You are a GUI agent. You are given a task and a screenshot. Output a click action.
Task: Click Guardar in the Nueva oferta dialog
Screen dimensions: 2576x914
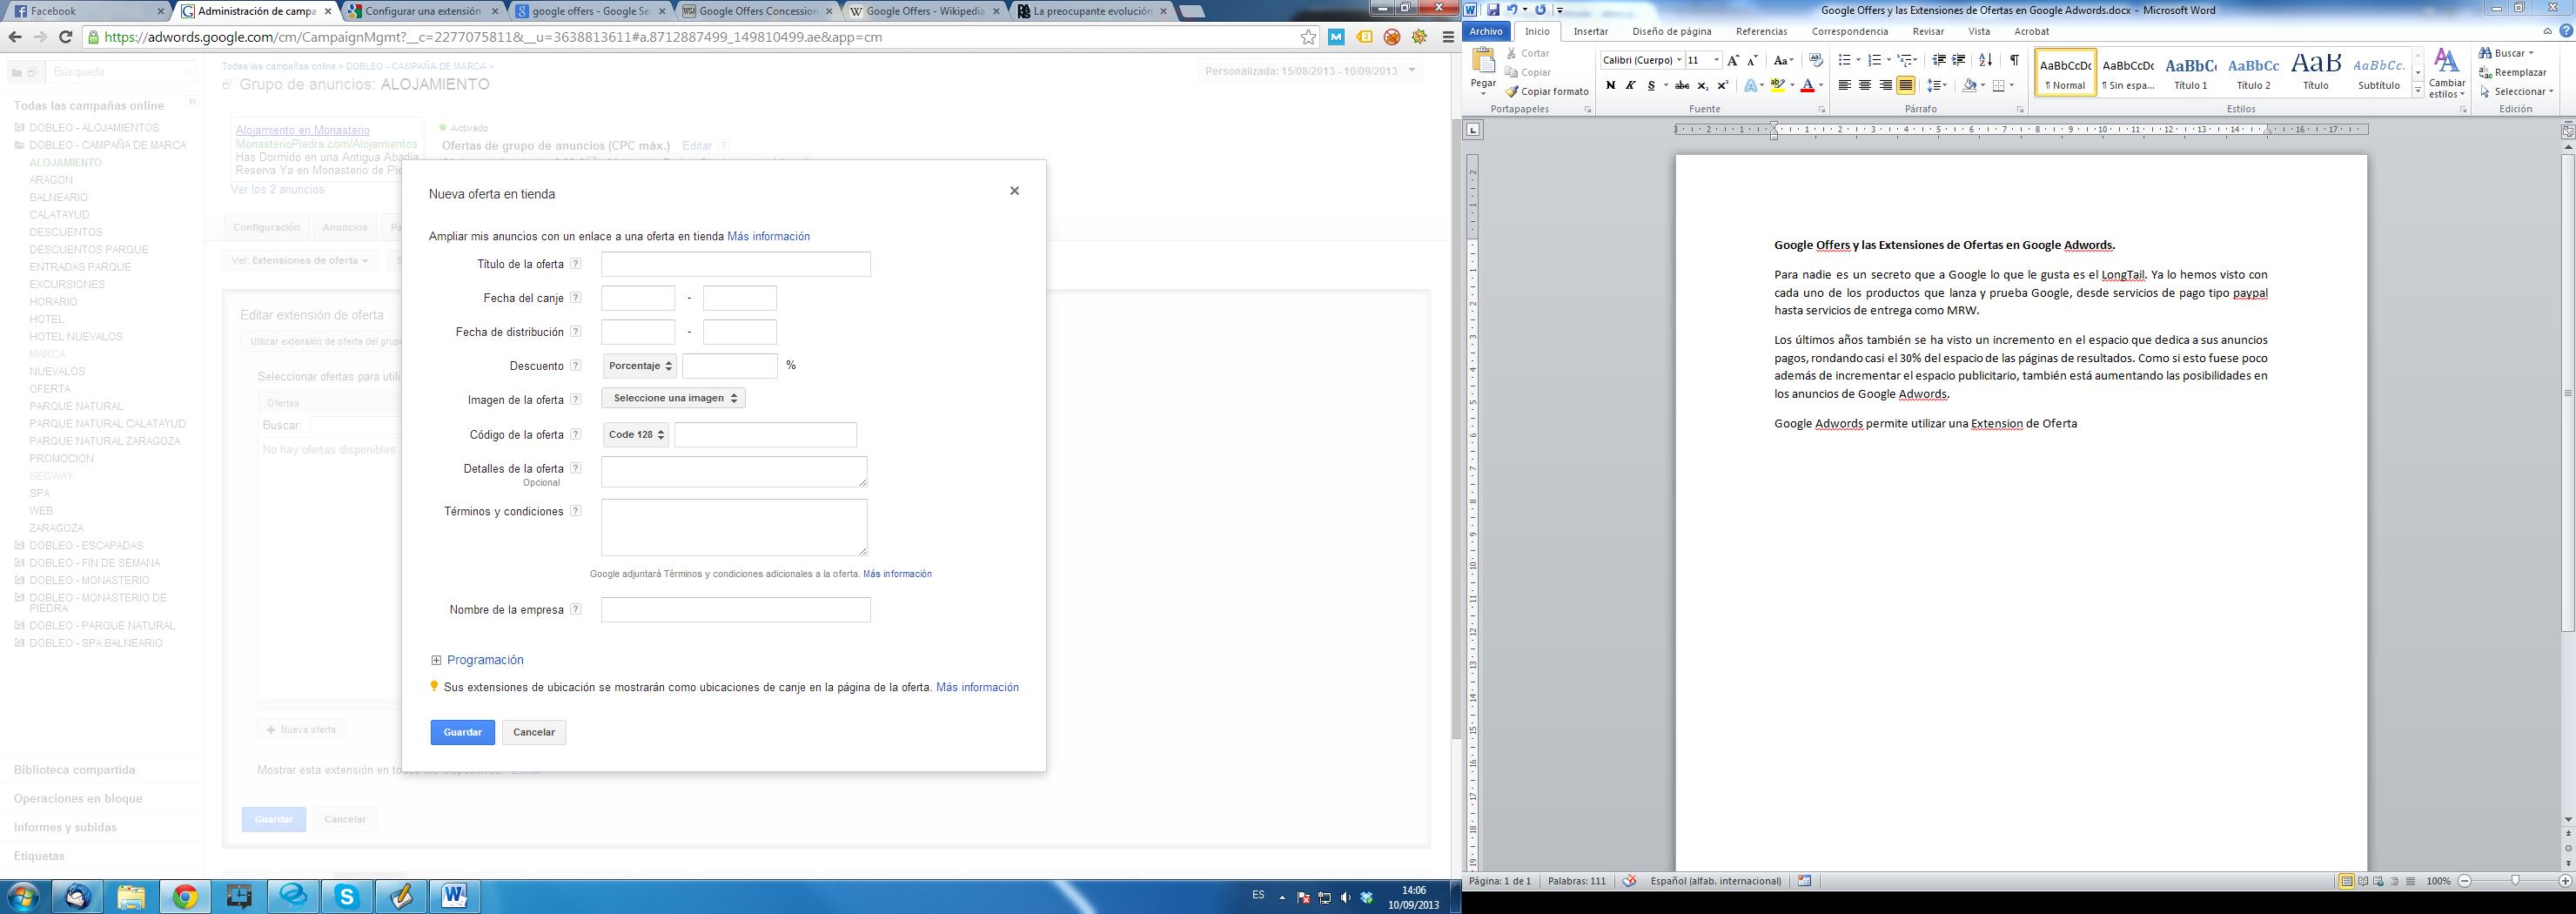(x=462, y=732)
